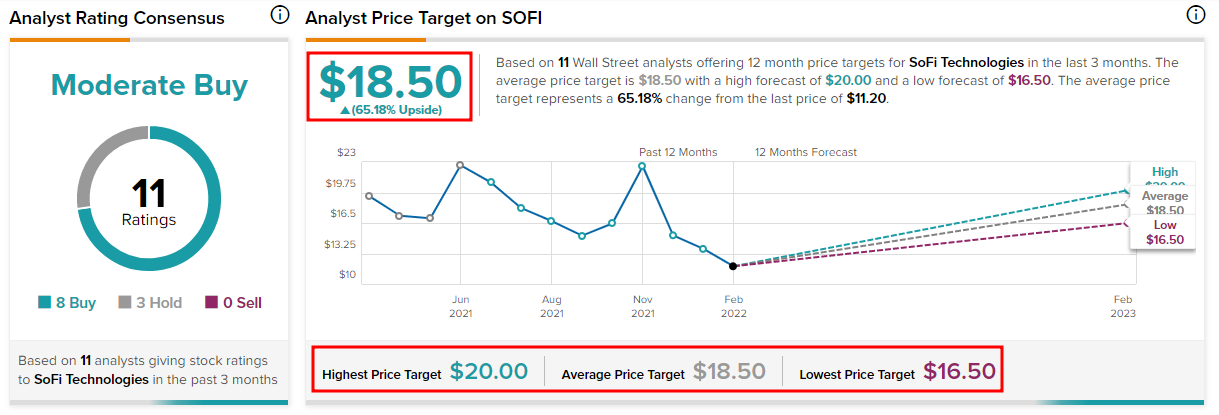This screenshot has height=415, width=1219.
Task: Click the Lowest Price Target $16.50 value
Action: click(961, 372)
